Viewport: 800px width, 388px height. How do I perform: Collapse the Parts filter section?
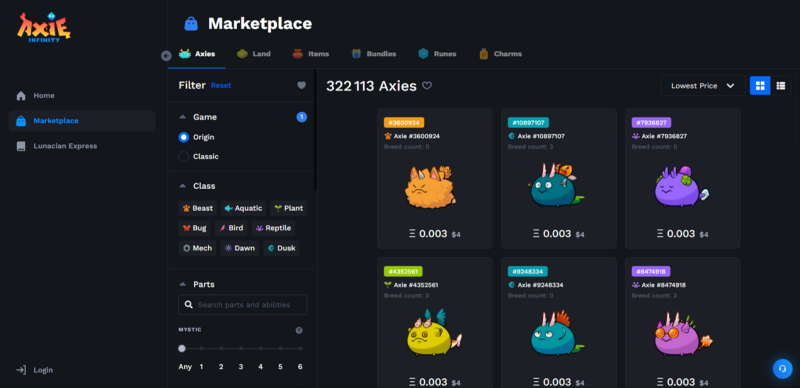coord(183,284)
